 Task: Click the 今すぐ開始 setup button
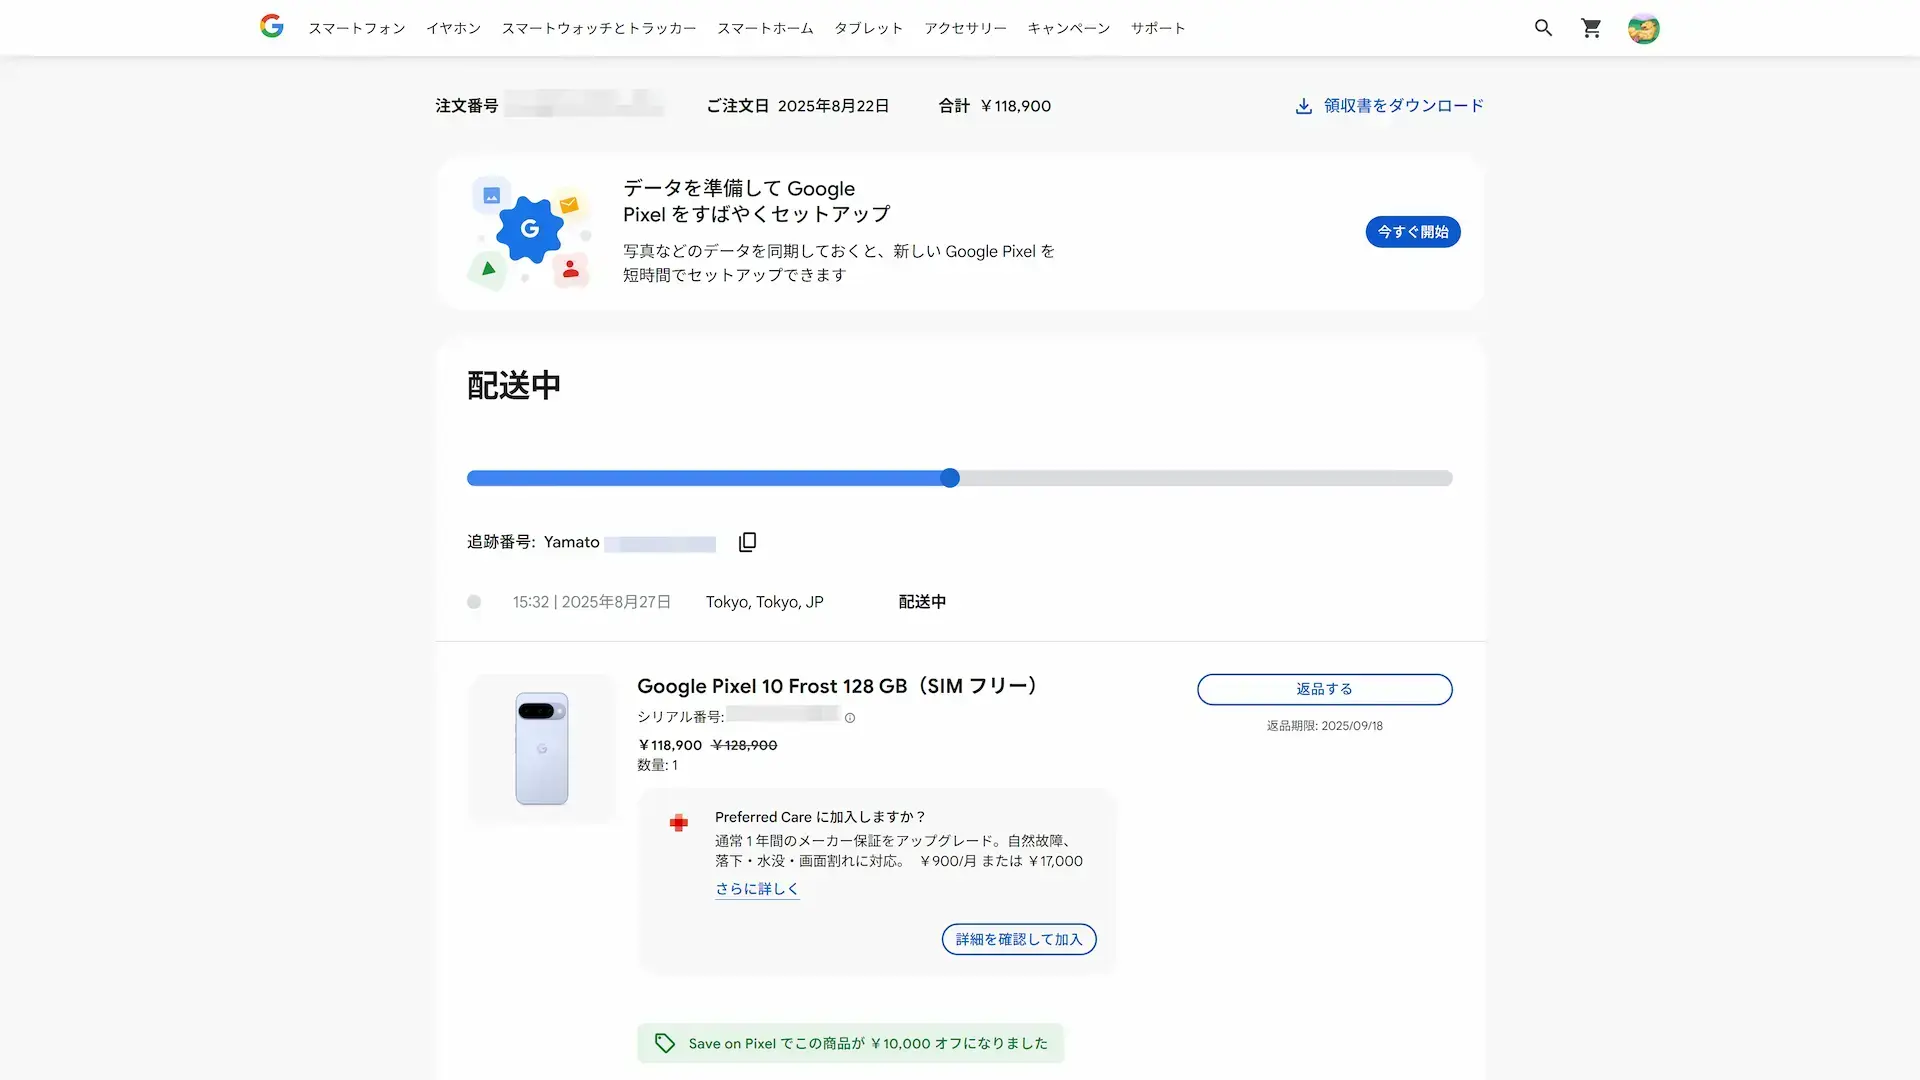1412,231
